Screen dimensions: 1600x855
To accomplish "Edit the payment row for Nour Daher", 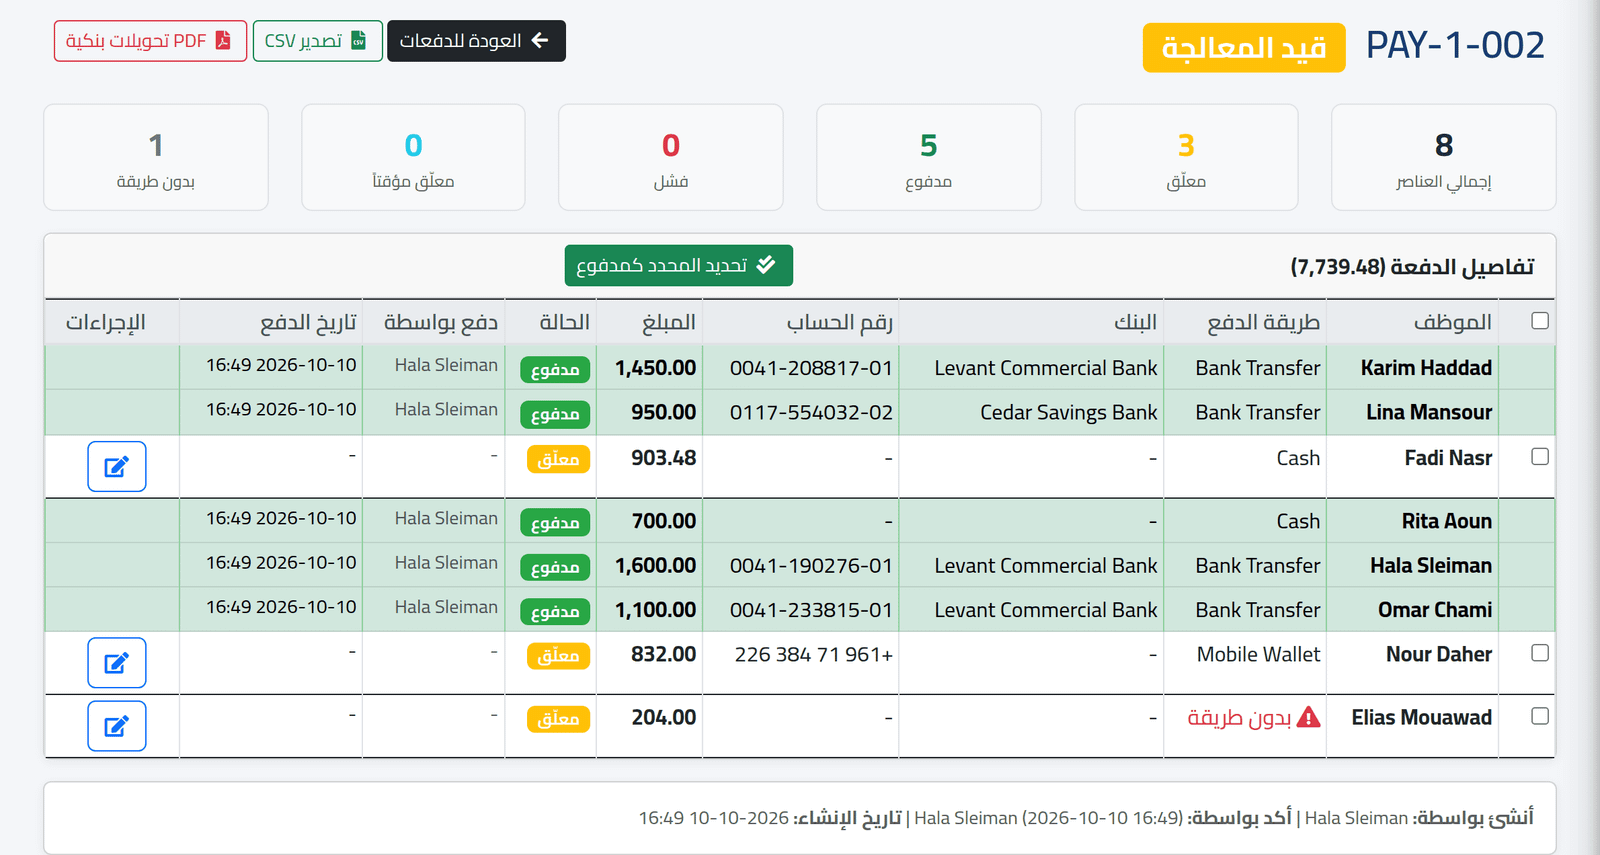I will 117,662.
